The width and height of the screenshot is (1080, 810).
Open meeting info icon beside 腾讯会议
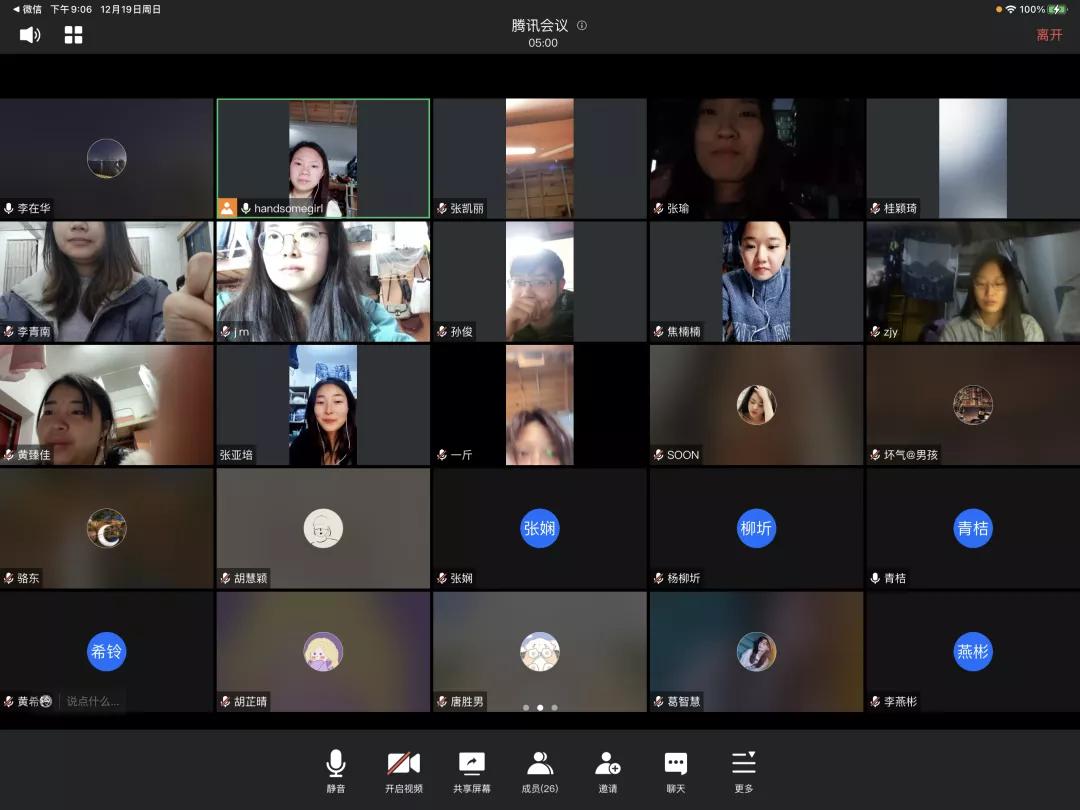click(582, 26)
